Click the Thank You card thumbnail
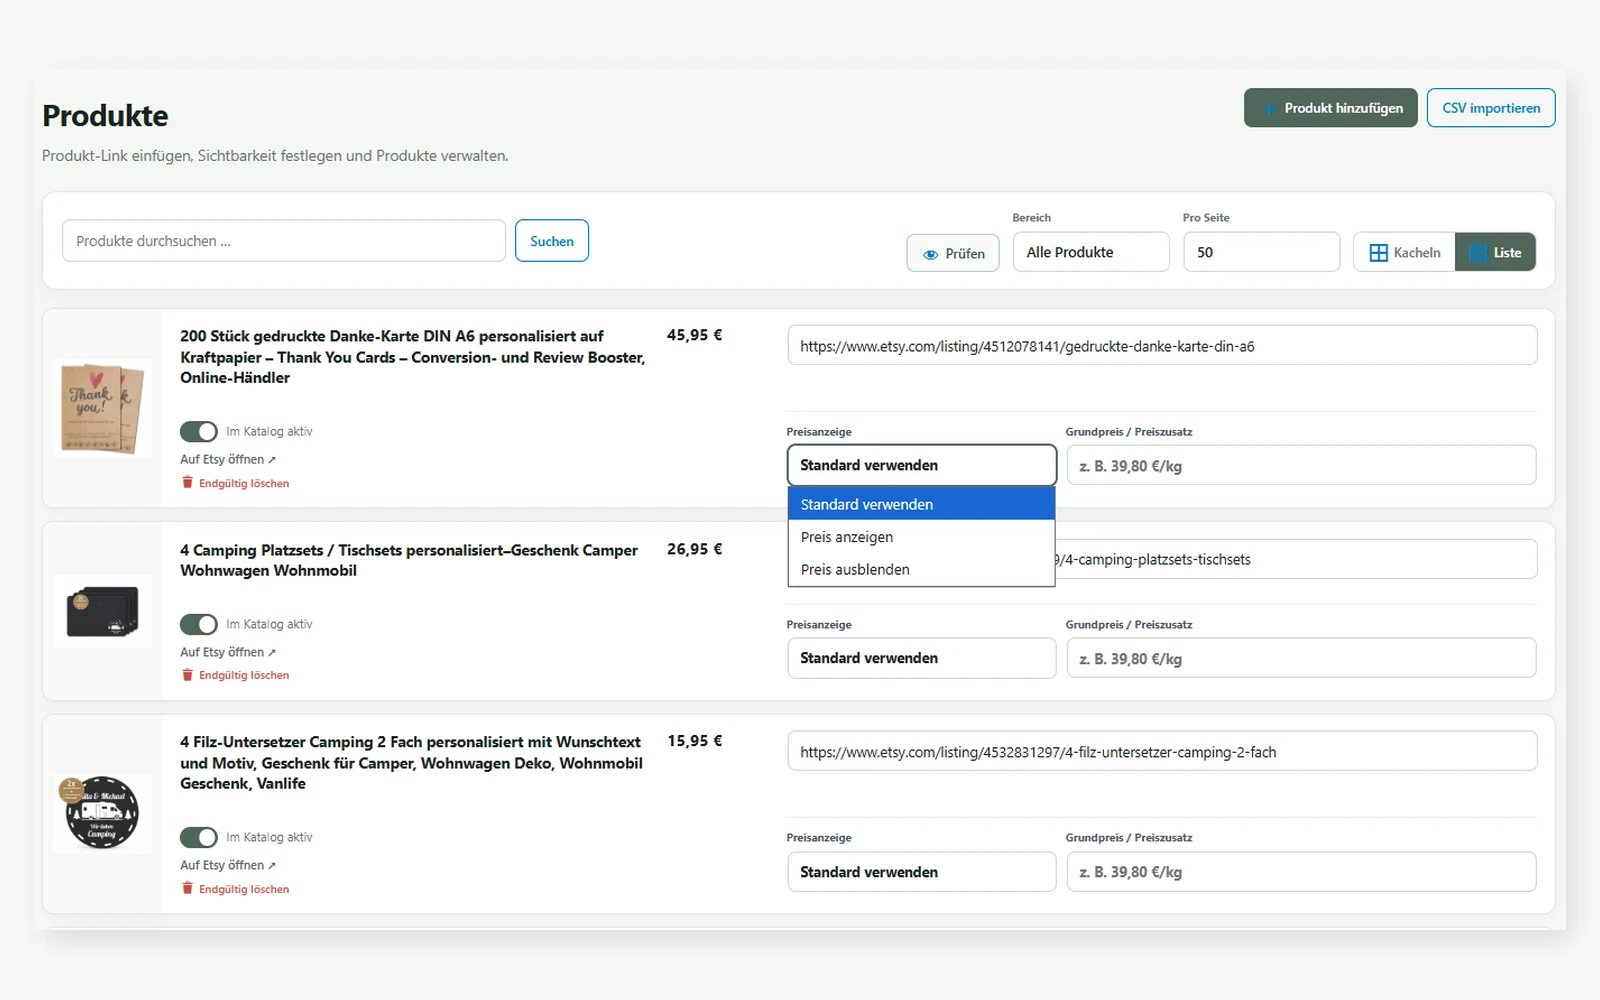The image size is (1600, 1000). pyautogui.click(x=102, y=408)
